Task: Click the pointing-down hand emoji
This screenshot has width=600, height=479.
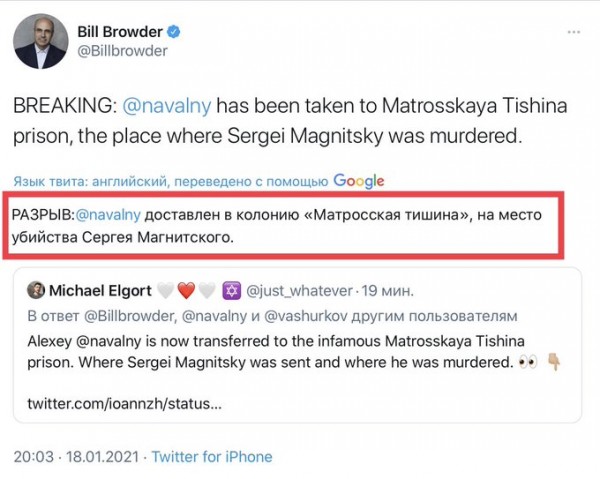Action: coord(553,360)
